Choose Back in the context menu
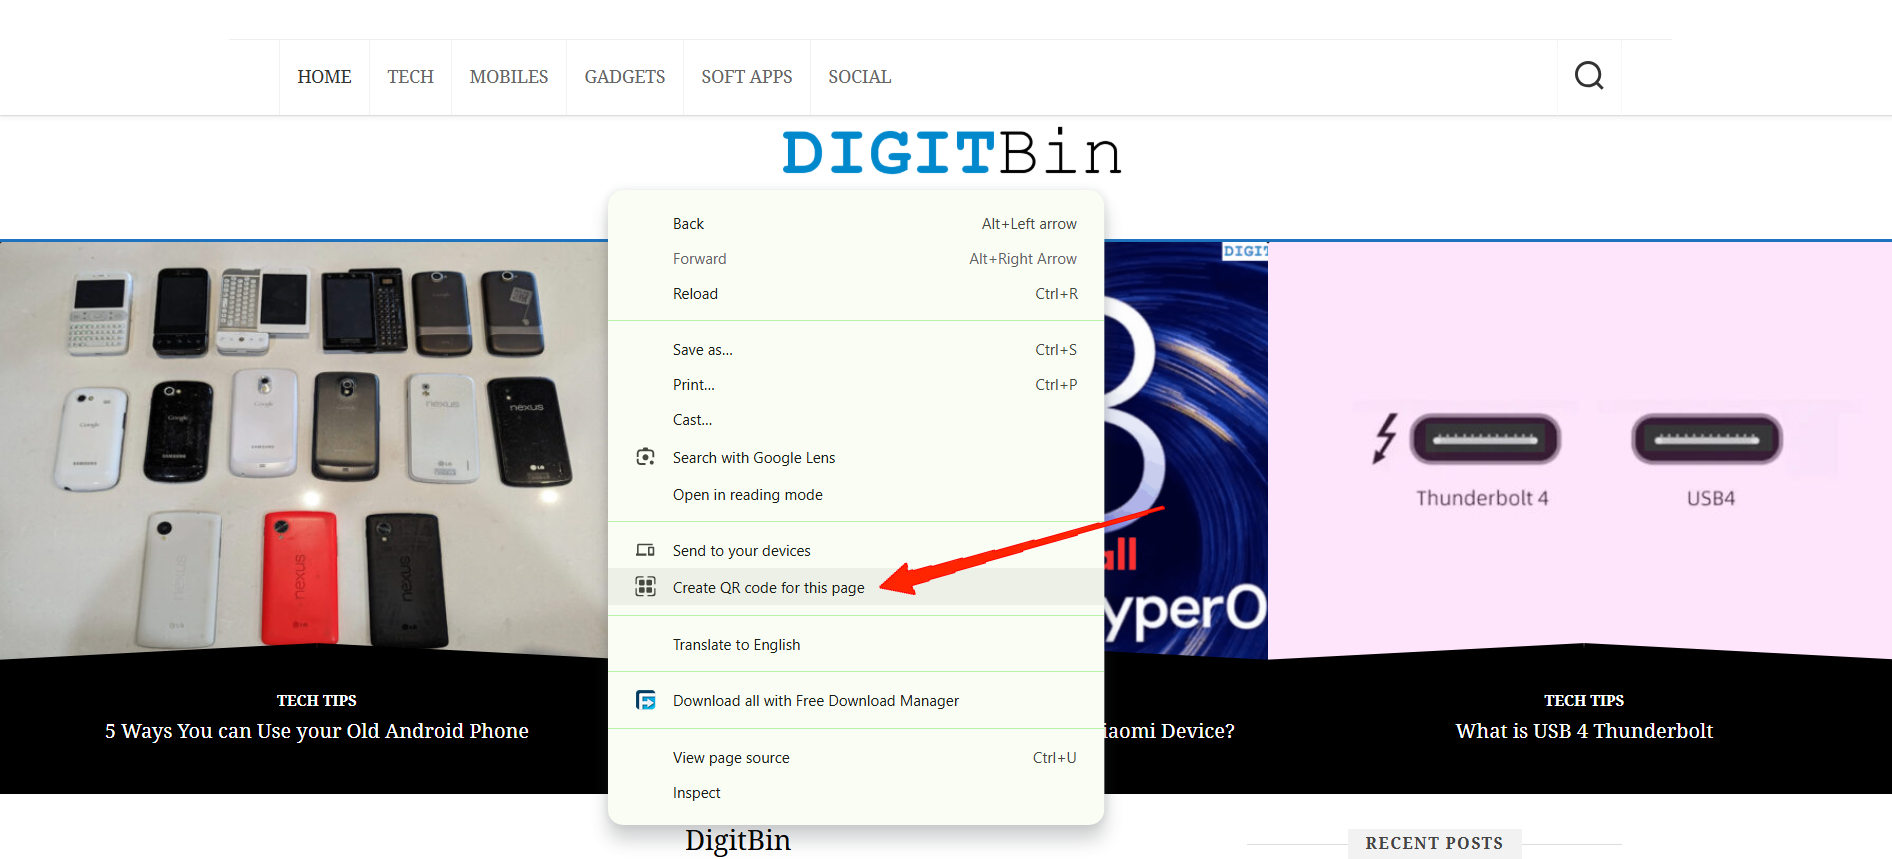Screen dimensions: 1892x859 [x=856, y=224]
